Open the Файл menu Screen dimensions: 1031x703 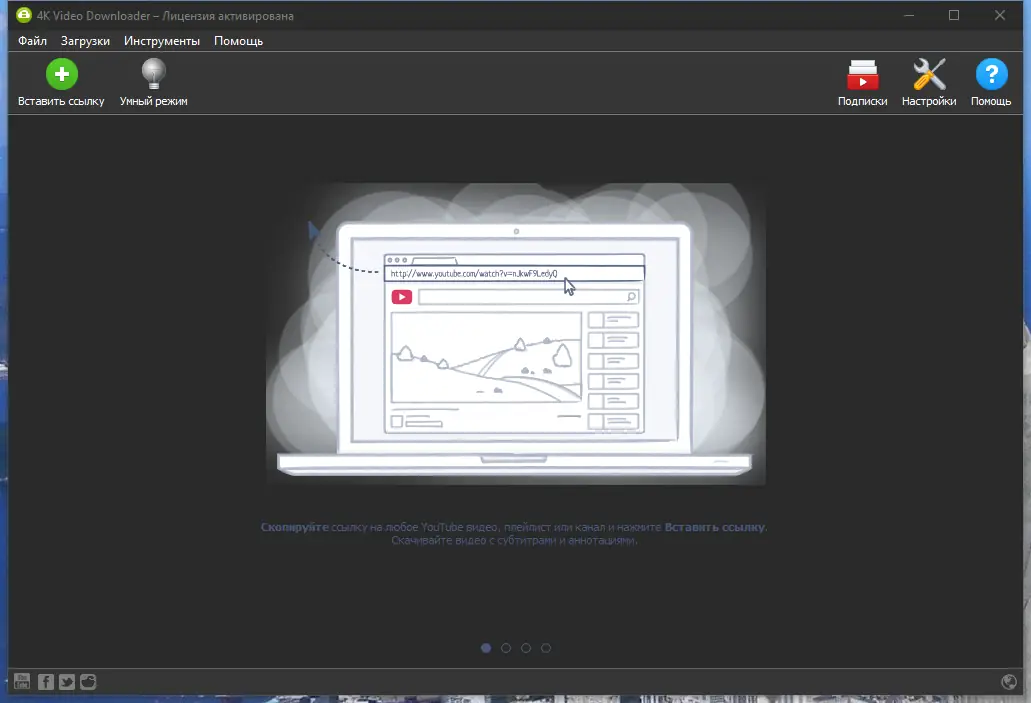32,41
